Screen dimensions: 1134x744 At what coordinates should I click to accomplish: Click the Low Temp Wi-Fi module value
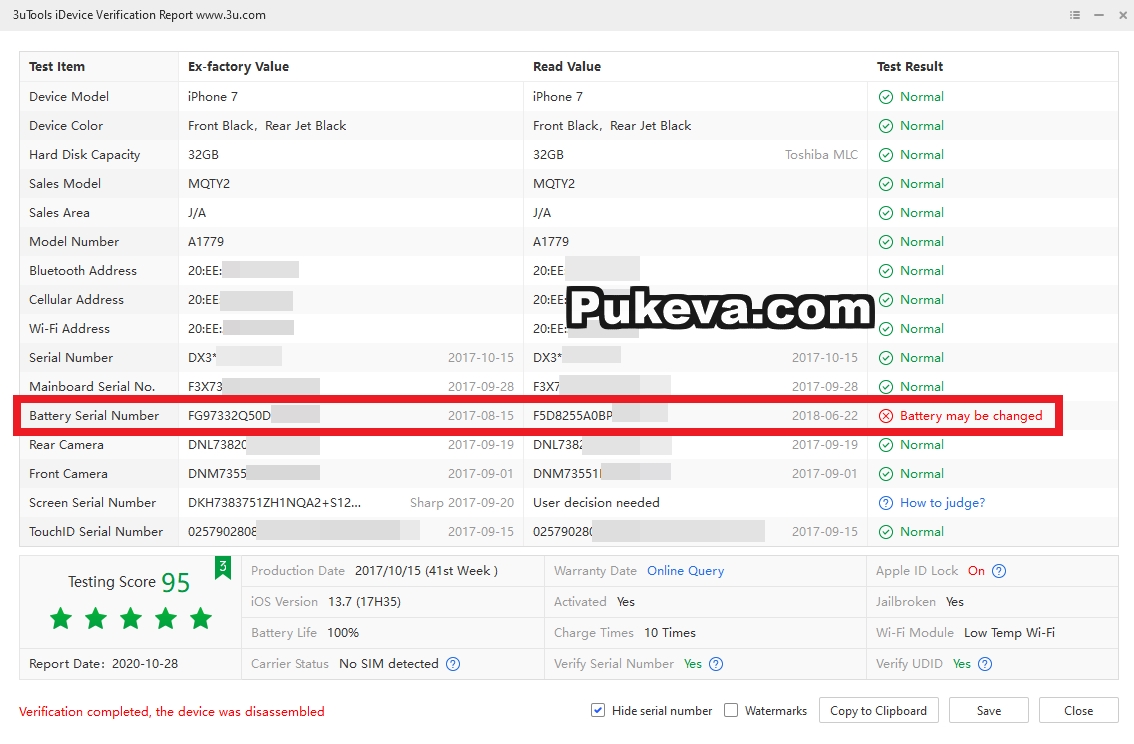click(1009, 633)
